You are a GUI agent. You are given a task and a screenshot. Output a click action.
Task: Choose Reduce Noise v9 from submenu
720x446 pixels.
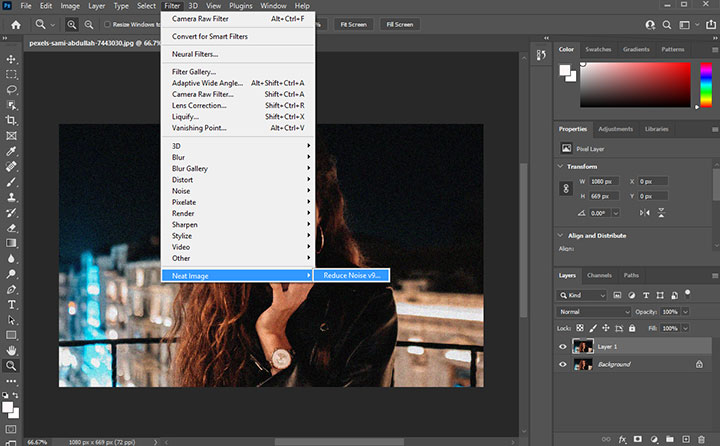(349, 275)
